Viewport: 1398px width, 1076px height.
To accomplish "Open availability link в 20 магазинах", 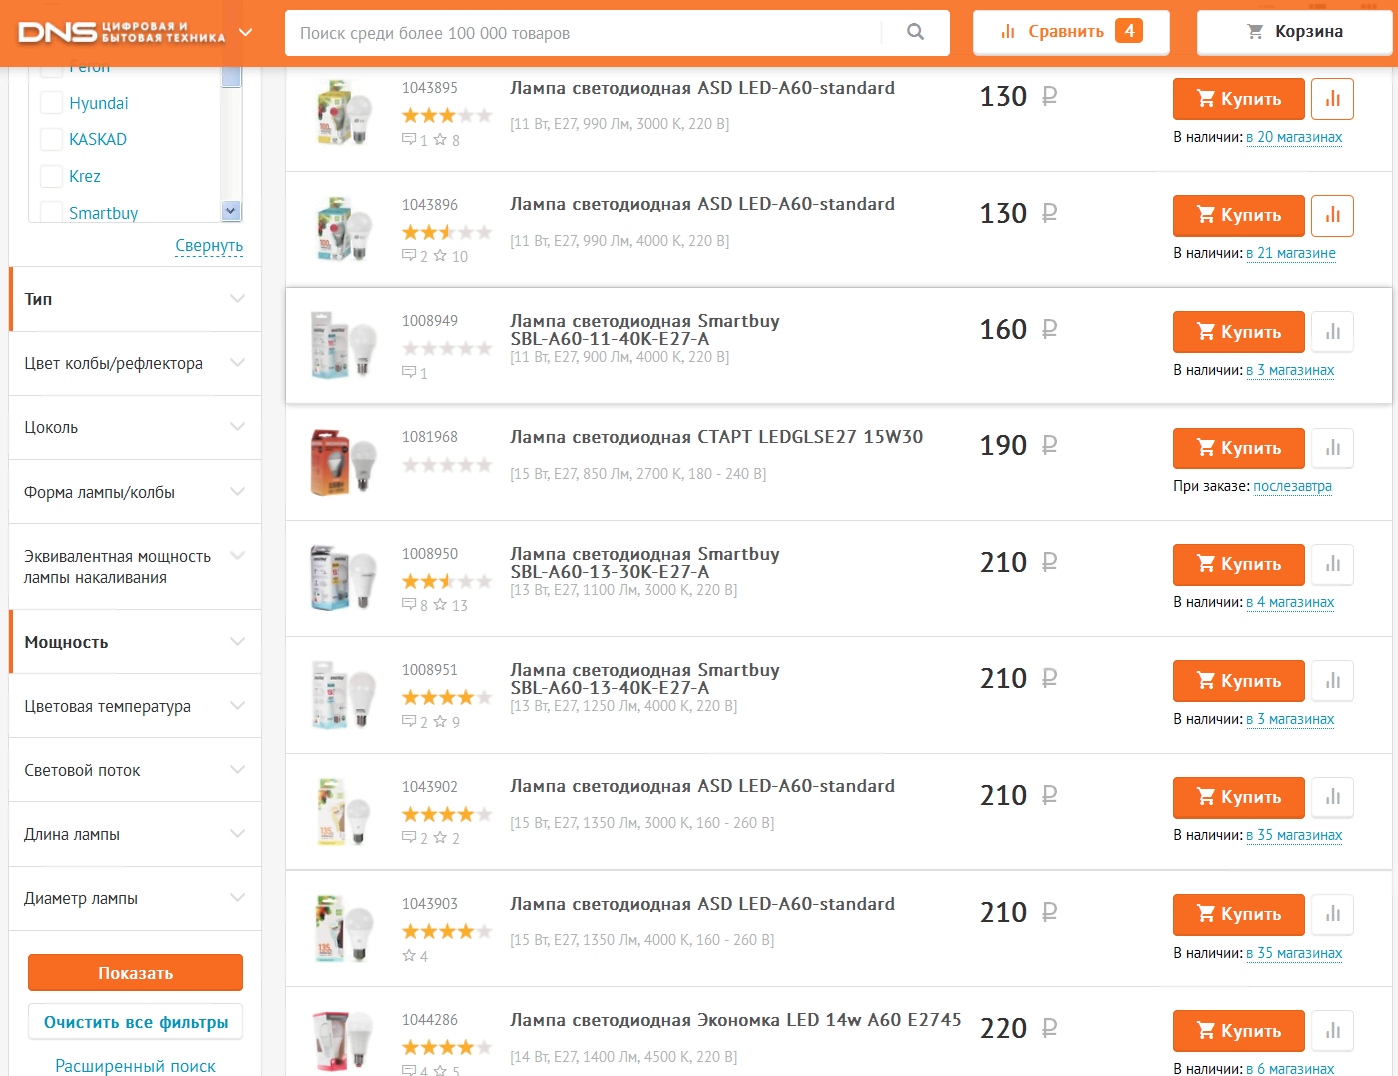I will (x=1294, y=137).
